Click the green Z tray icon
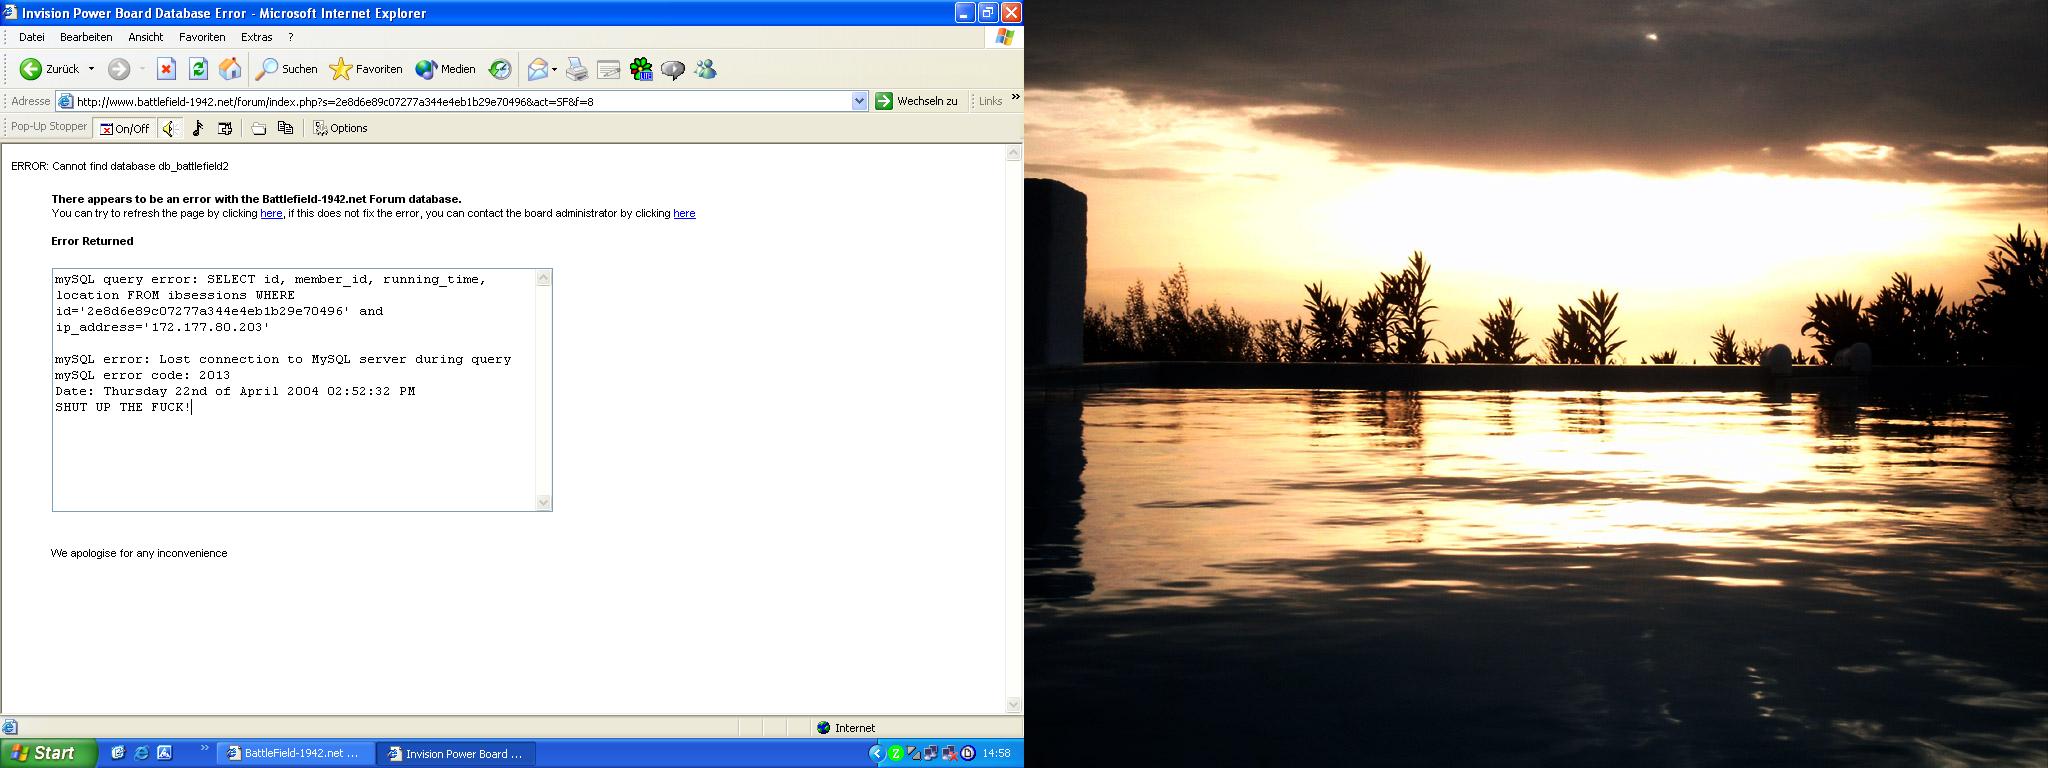 pos(896,754)
